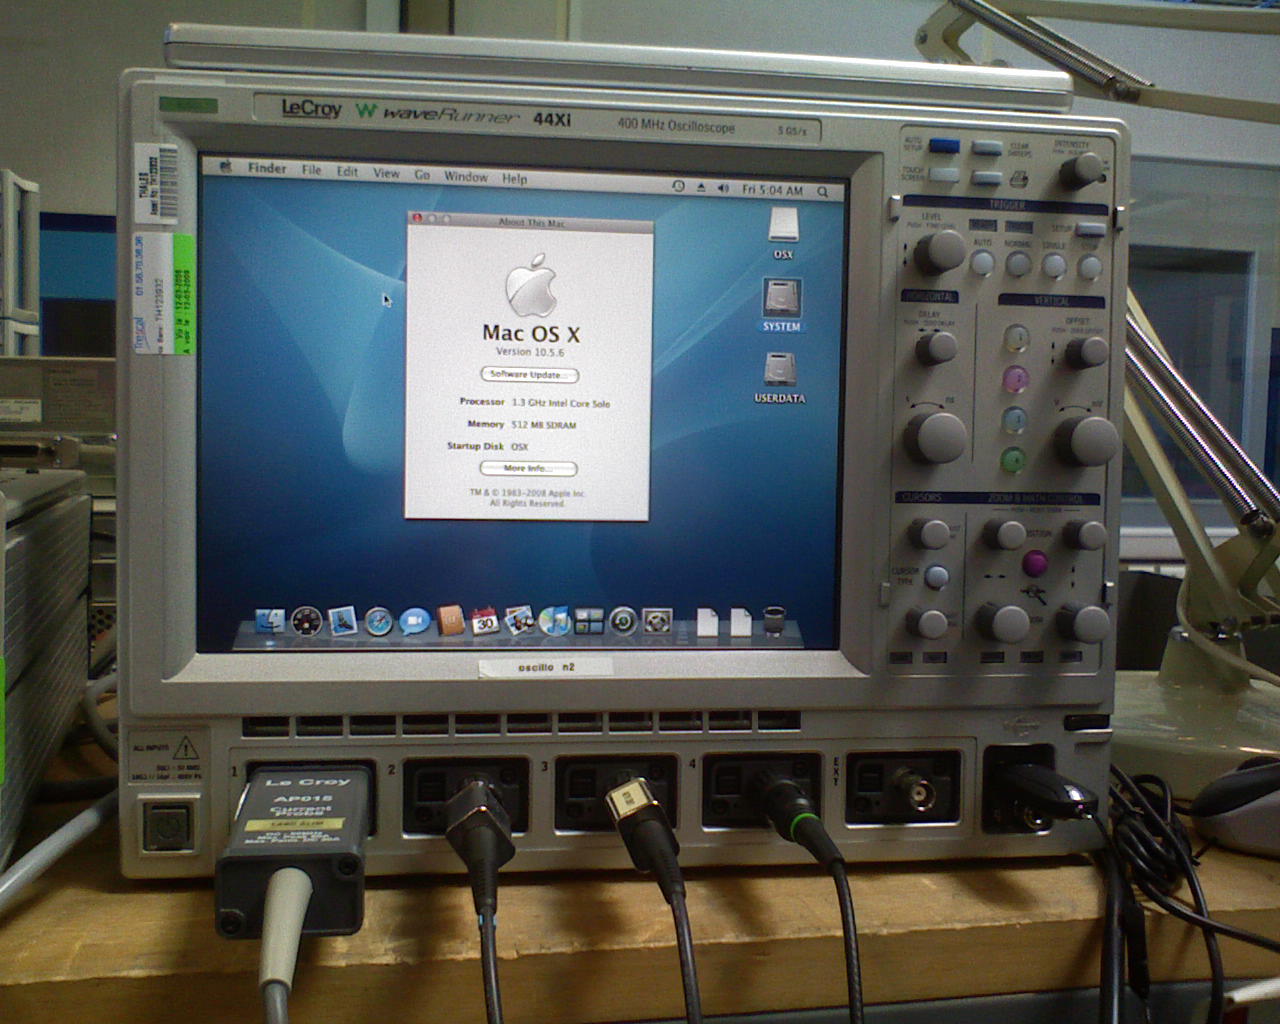Open the Finder menu

[267, 168]
